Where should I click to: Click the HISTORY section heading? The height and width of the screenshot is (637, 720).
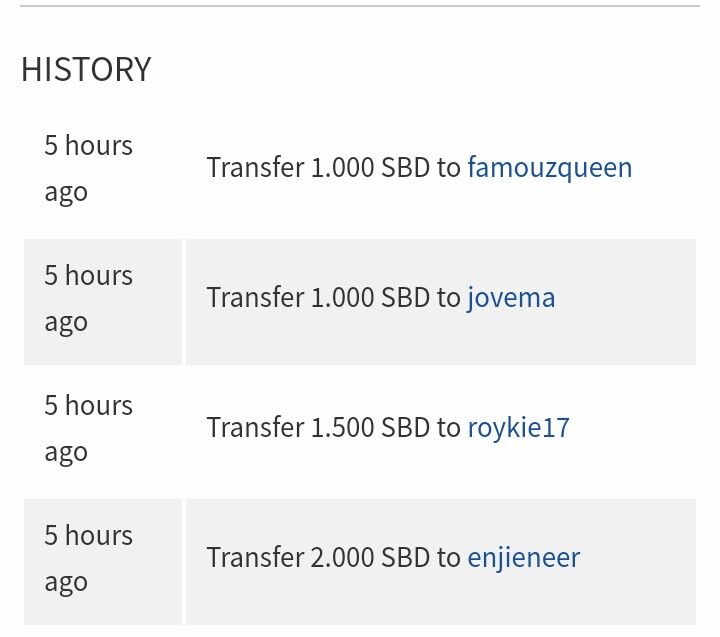tap(86, 69)
